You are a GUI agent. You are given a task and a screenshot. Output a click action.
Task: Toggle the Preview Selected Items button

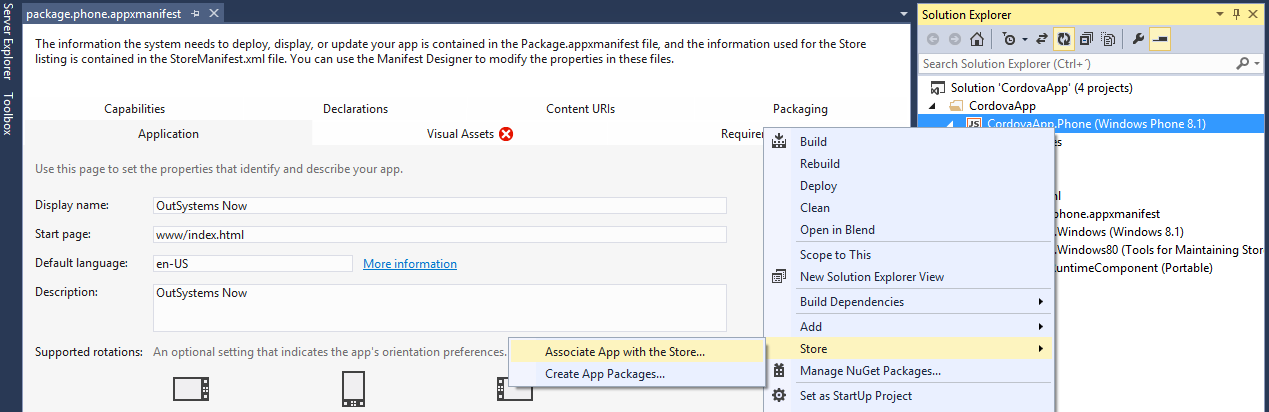1160,40
